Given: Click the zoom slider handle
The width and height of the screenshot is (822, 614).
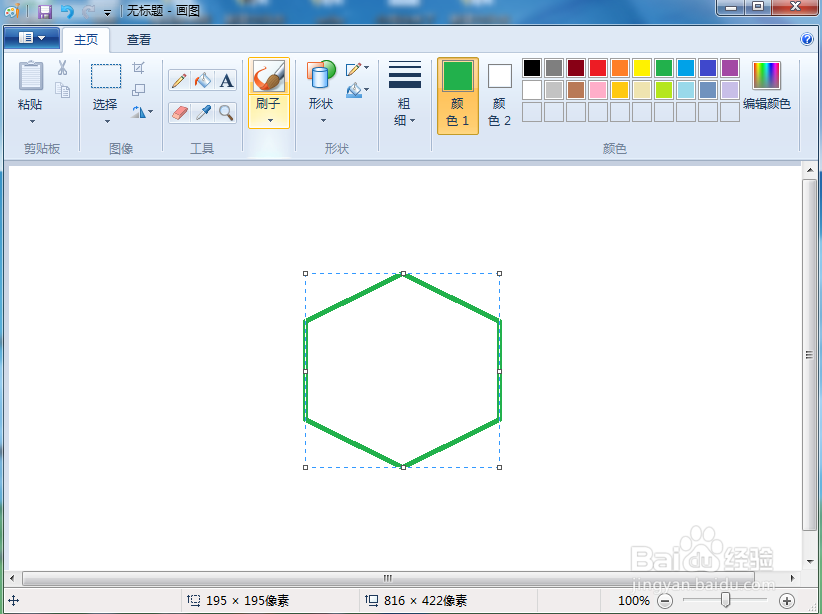Looking at the screenshot, I should 726,600.
